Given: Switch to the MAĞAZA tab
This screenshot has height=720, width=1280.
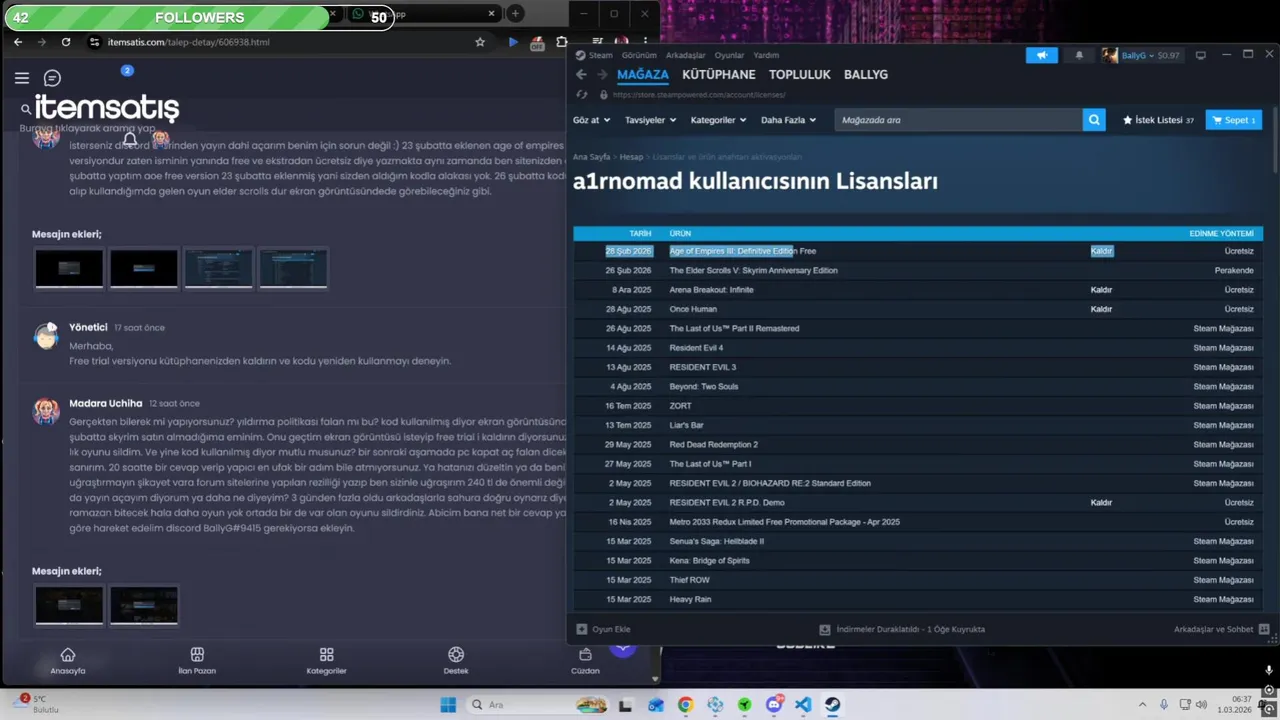Looking at the screenshot, I should 642,74.
